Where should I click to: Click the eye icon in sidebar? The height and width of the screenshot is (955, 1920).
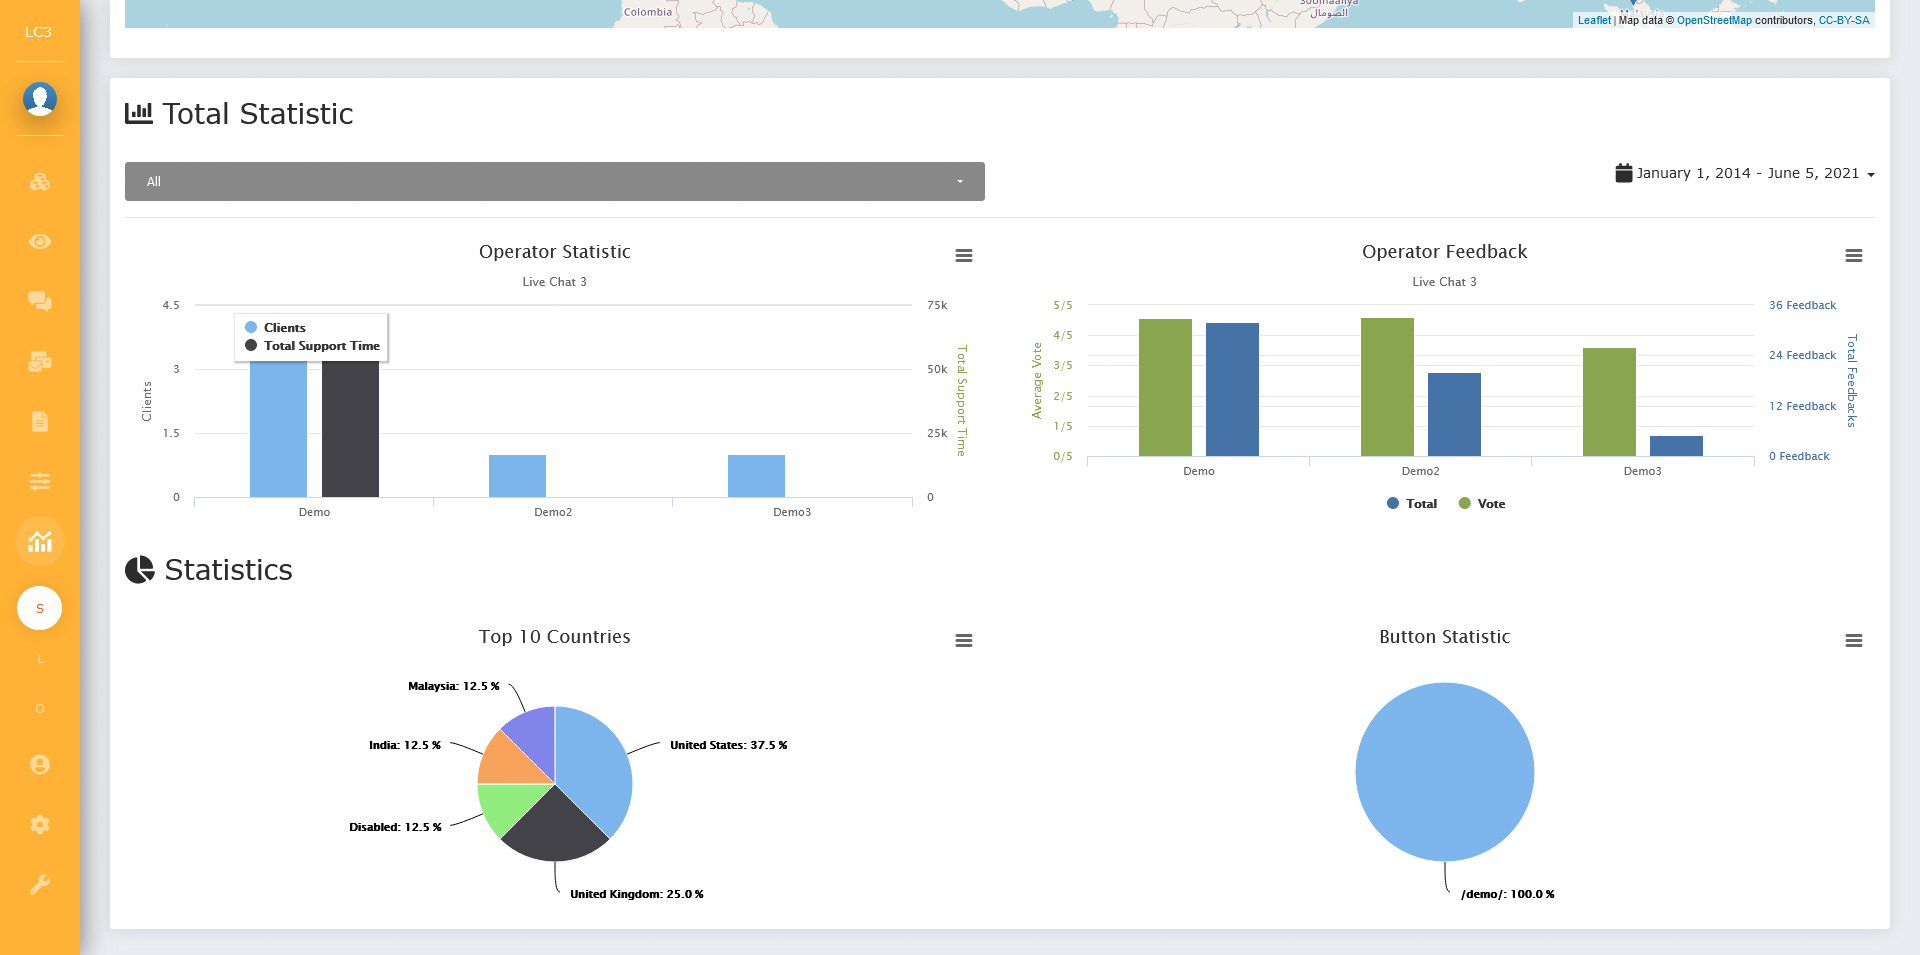tap(40, 242)
